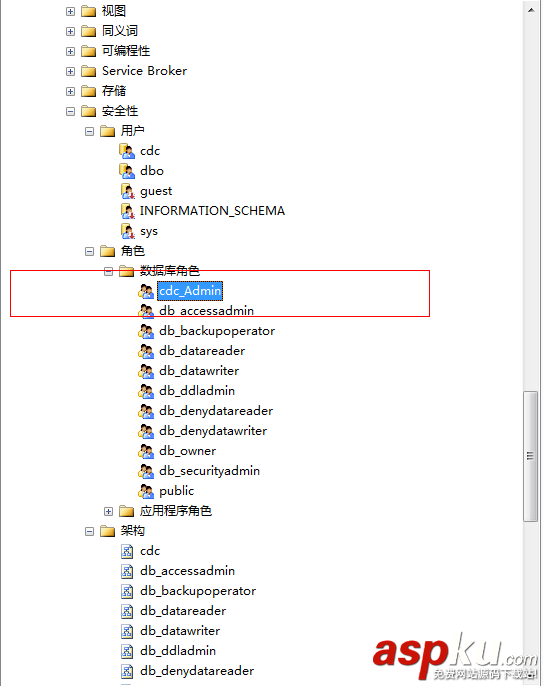Viewport: 543px width, 686px height.
Task: Click the db_denydatareader role icon
Action: [x=146, y=411]
